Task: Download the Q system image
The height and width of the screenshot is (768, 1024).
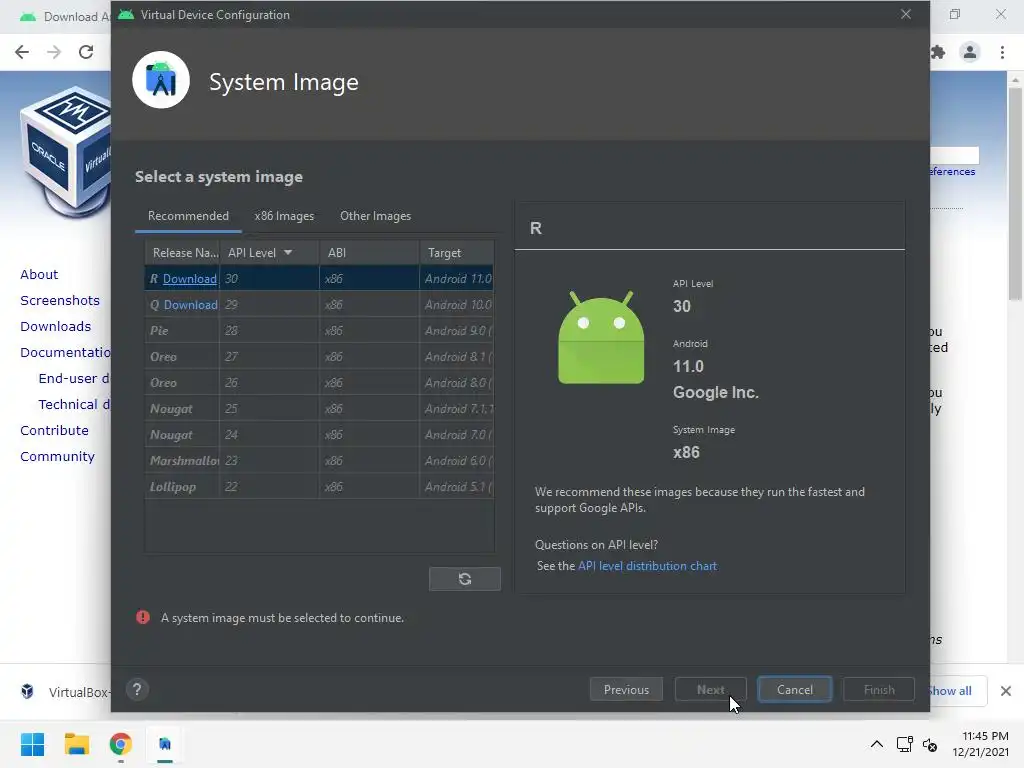Action: (x=190, y=305)
